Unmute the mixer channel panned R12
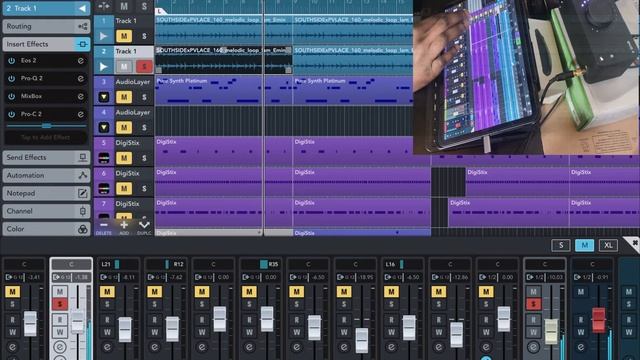 coord(154,291)
